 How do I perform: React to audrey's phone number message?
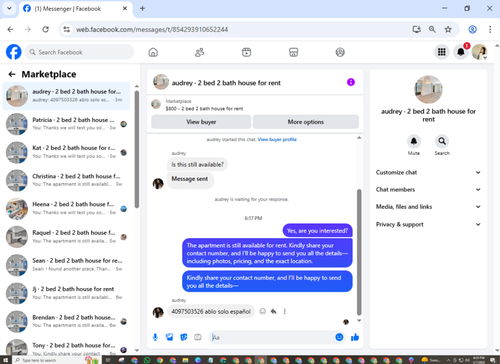pos(263,311)
